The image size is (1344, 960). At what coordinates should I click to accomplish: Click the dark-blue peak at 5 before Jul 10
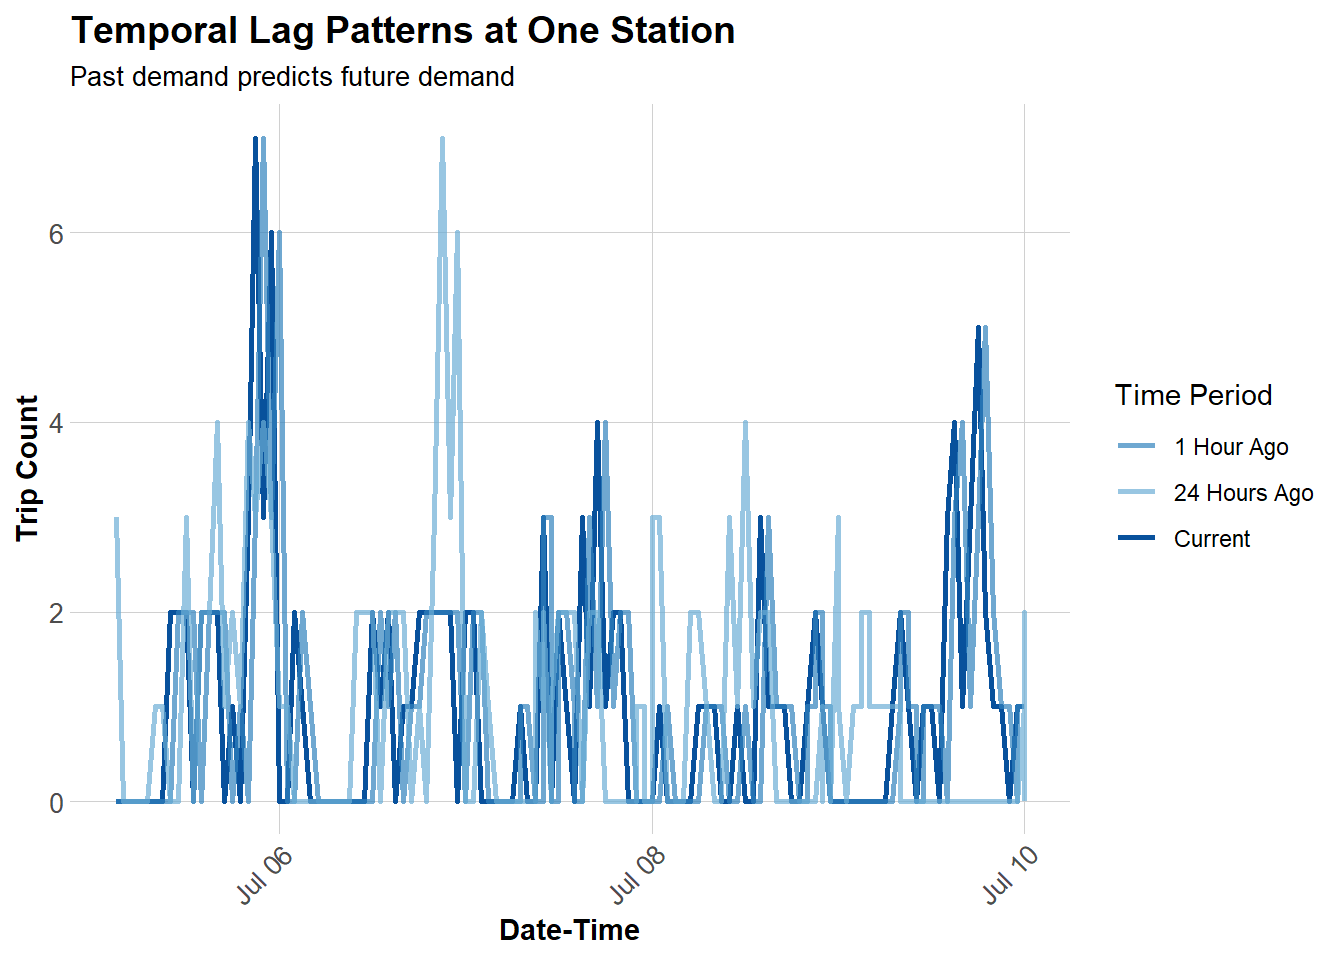coord(978,328)
